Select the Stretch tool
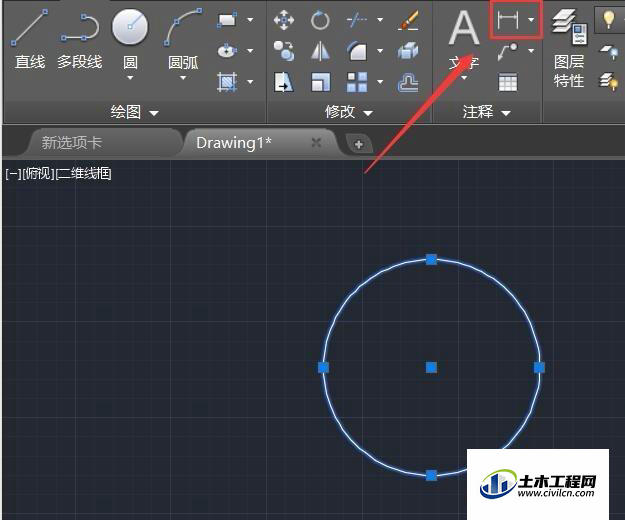 point(284,82)
